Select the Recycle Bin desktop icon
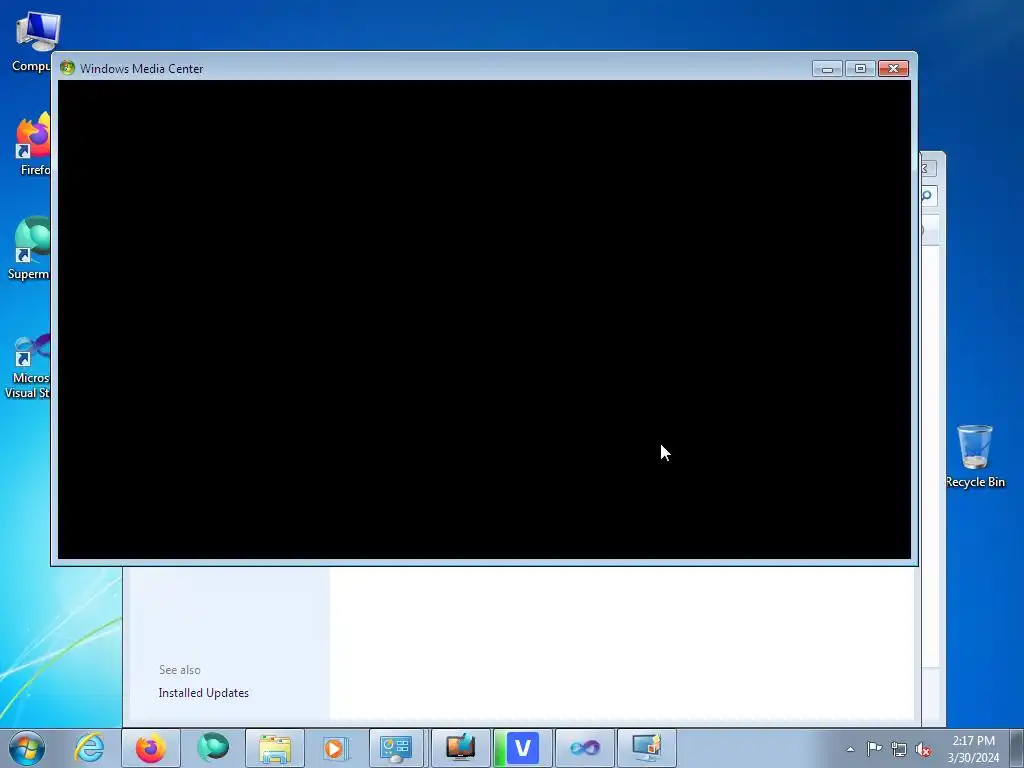 (x=975, y=456)
